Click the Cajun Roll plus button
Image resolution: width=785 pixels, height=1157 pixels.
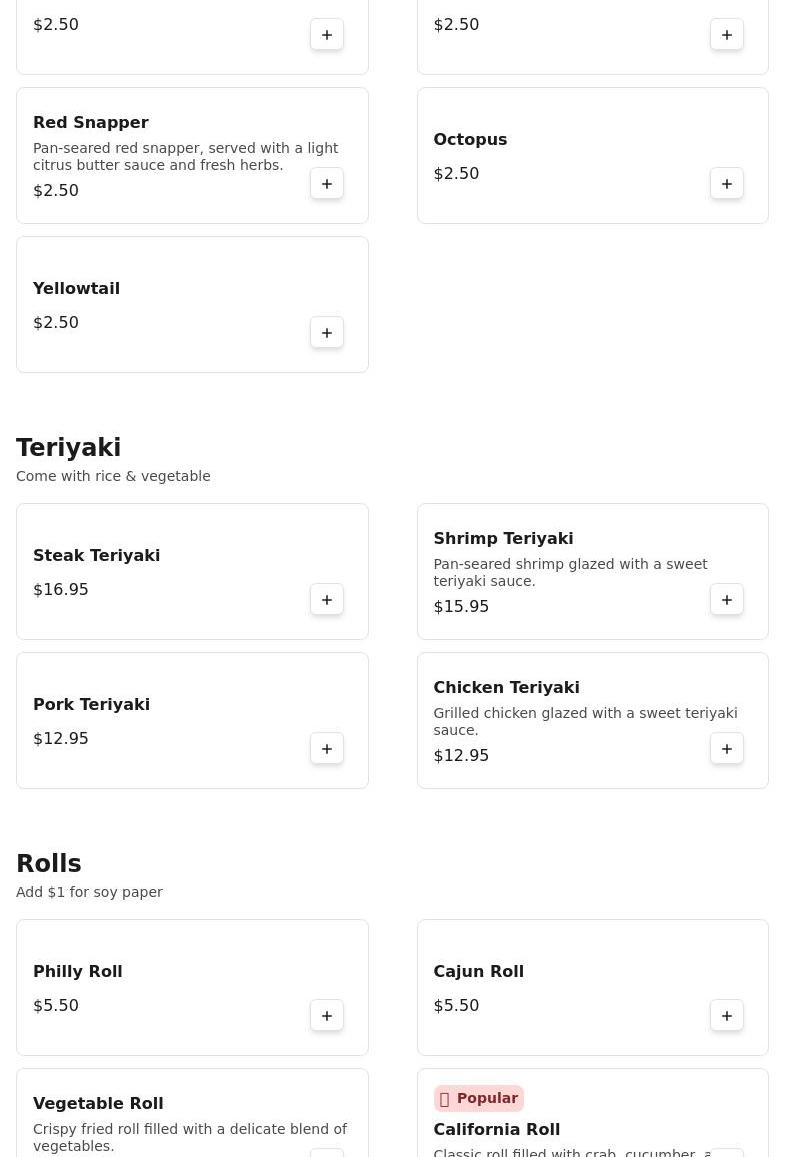pyautogui.click(x=727, y=1016)
